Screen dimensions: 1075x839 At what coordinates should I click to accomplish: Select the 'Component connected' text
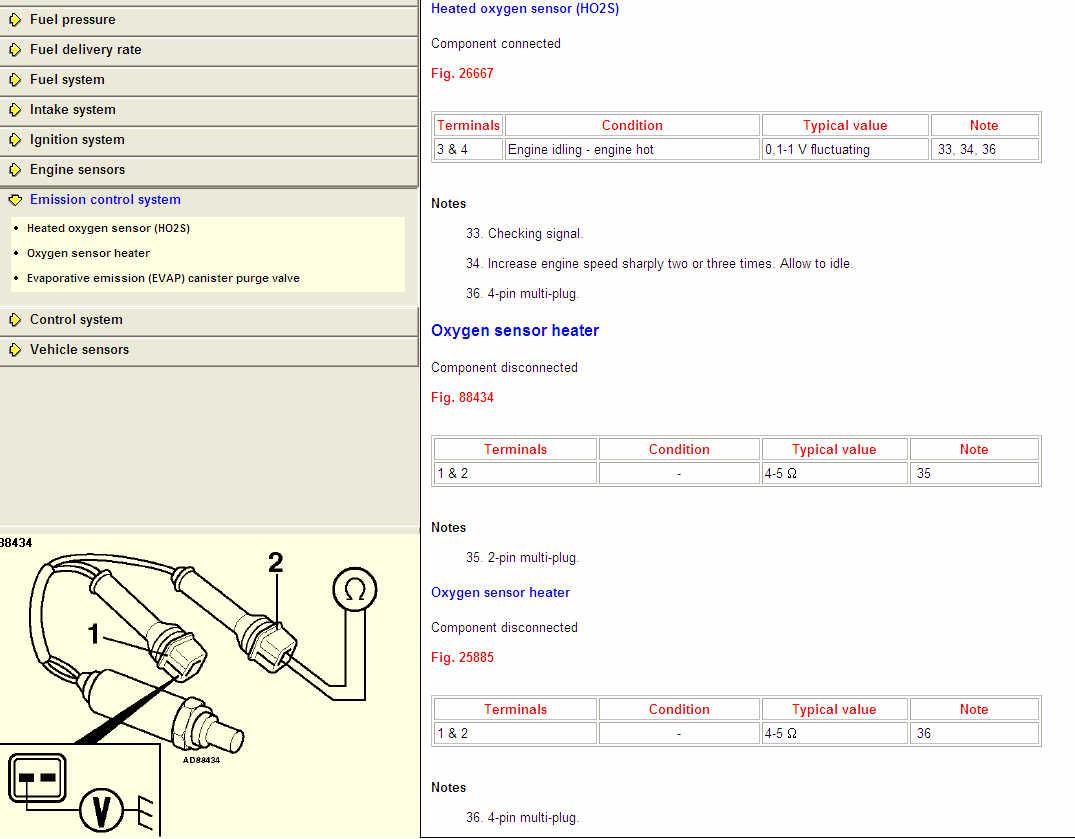(x=496, y=44)
